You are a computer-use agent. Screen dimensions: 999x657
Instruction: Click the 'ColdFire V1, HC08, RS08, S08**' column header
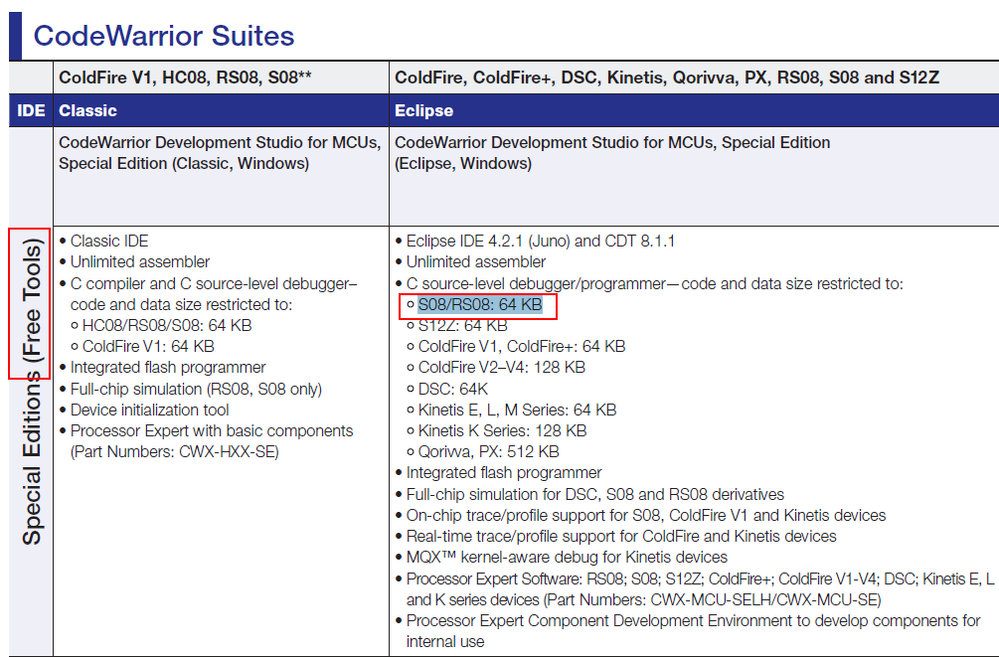pyautogui.click(x=185, y=78)
